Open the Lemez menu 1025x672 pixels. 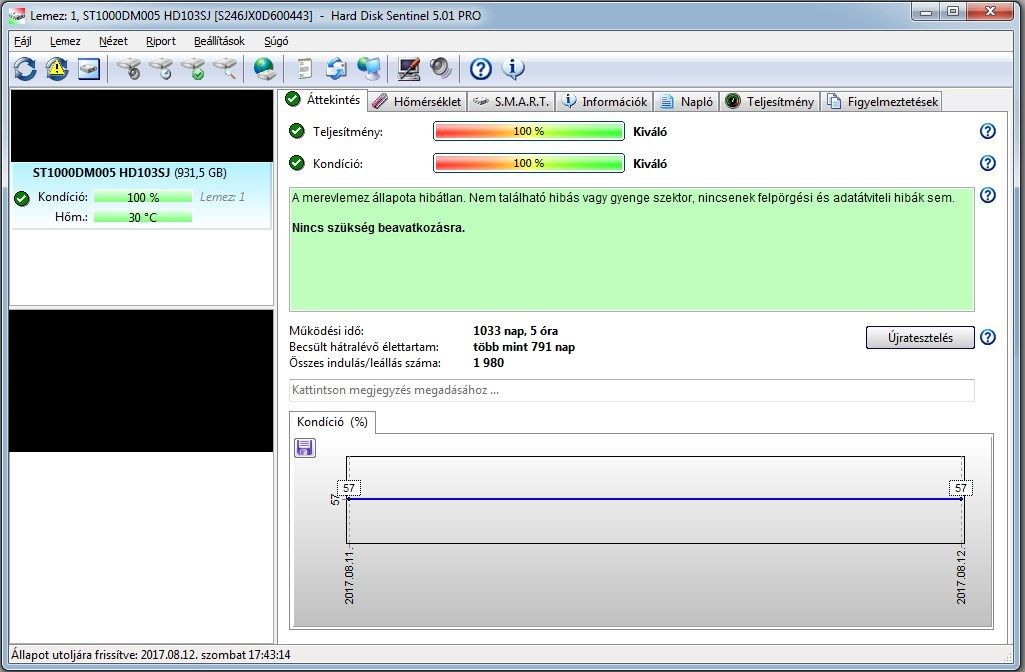click(x=65, y=41)
